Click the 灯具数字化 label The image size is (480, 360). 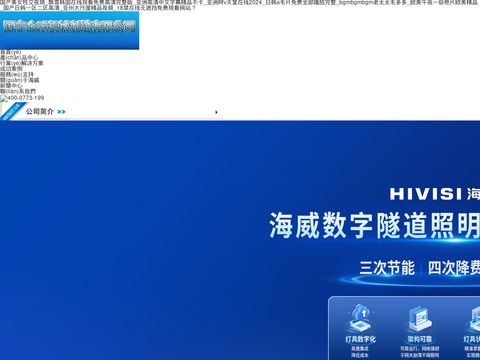pos(360,339)
